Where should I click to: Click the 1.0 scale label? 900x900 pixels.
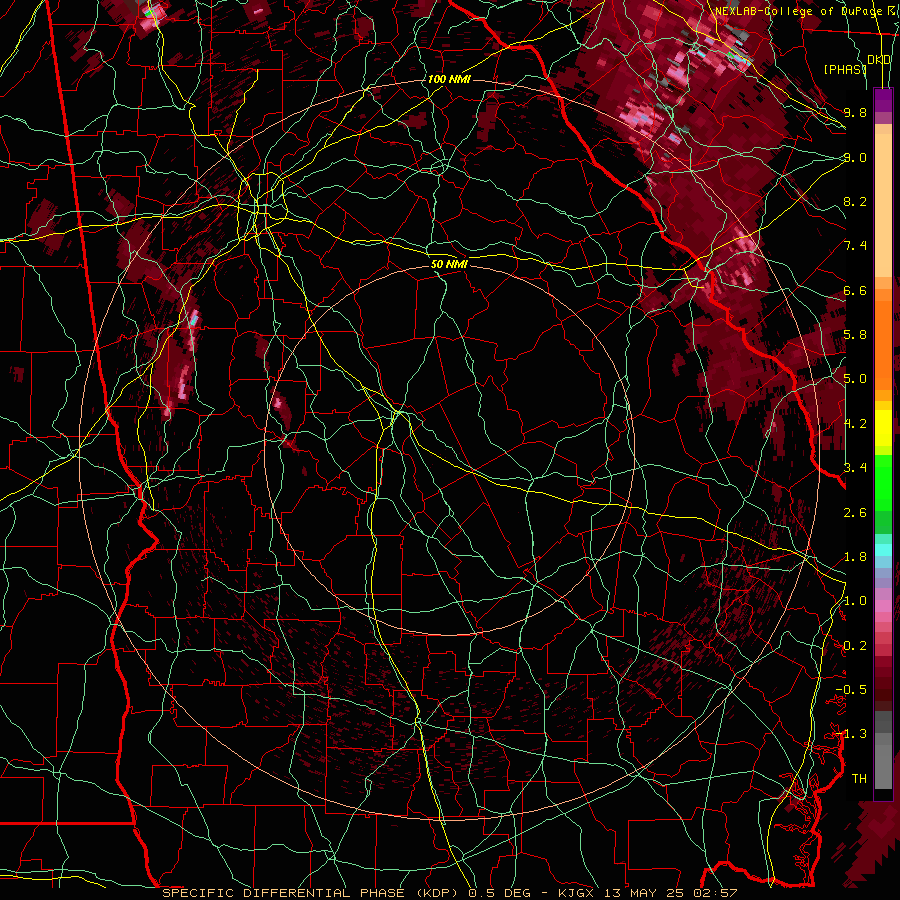pyautogui.click(x=855, y=601)
